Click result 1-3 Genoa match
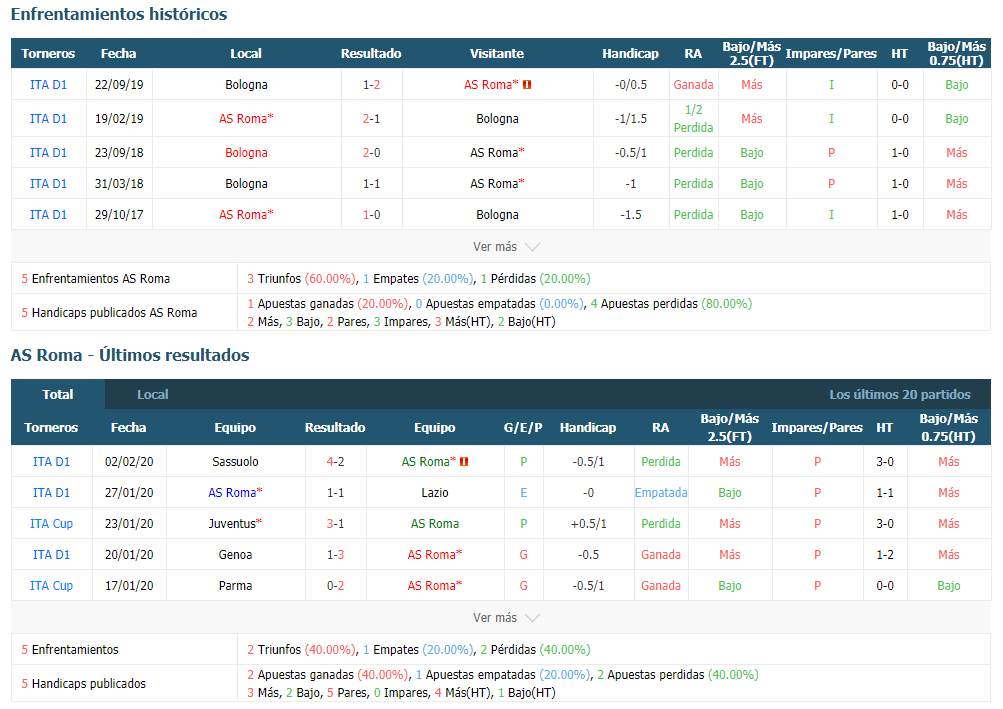This screenshot has height=709, width=1003. pyautogui.click(x=335, y=555)
